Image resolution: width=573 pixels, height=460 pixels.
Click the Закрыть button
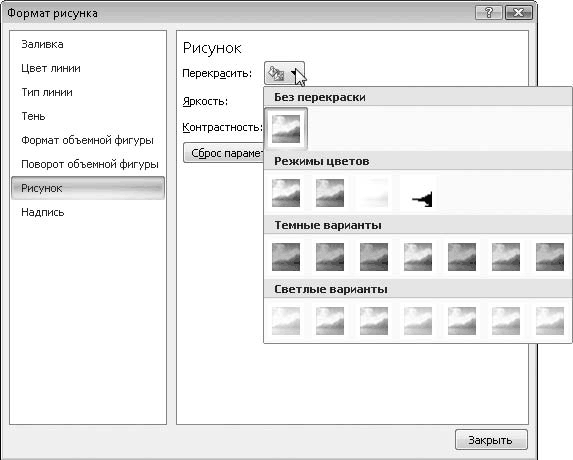coord(491,440)
